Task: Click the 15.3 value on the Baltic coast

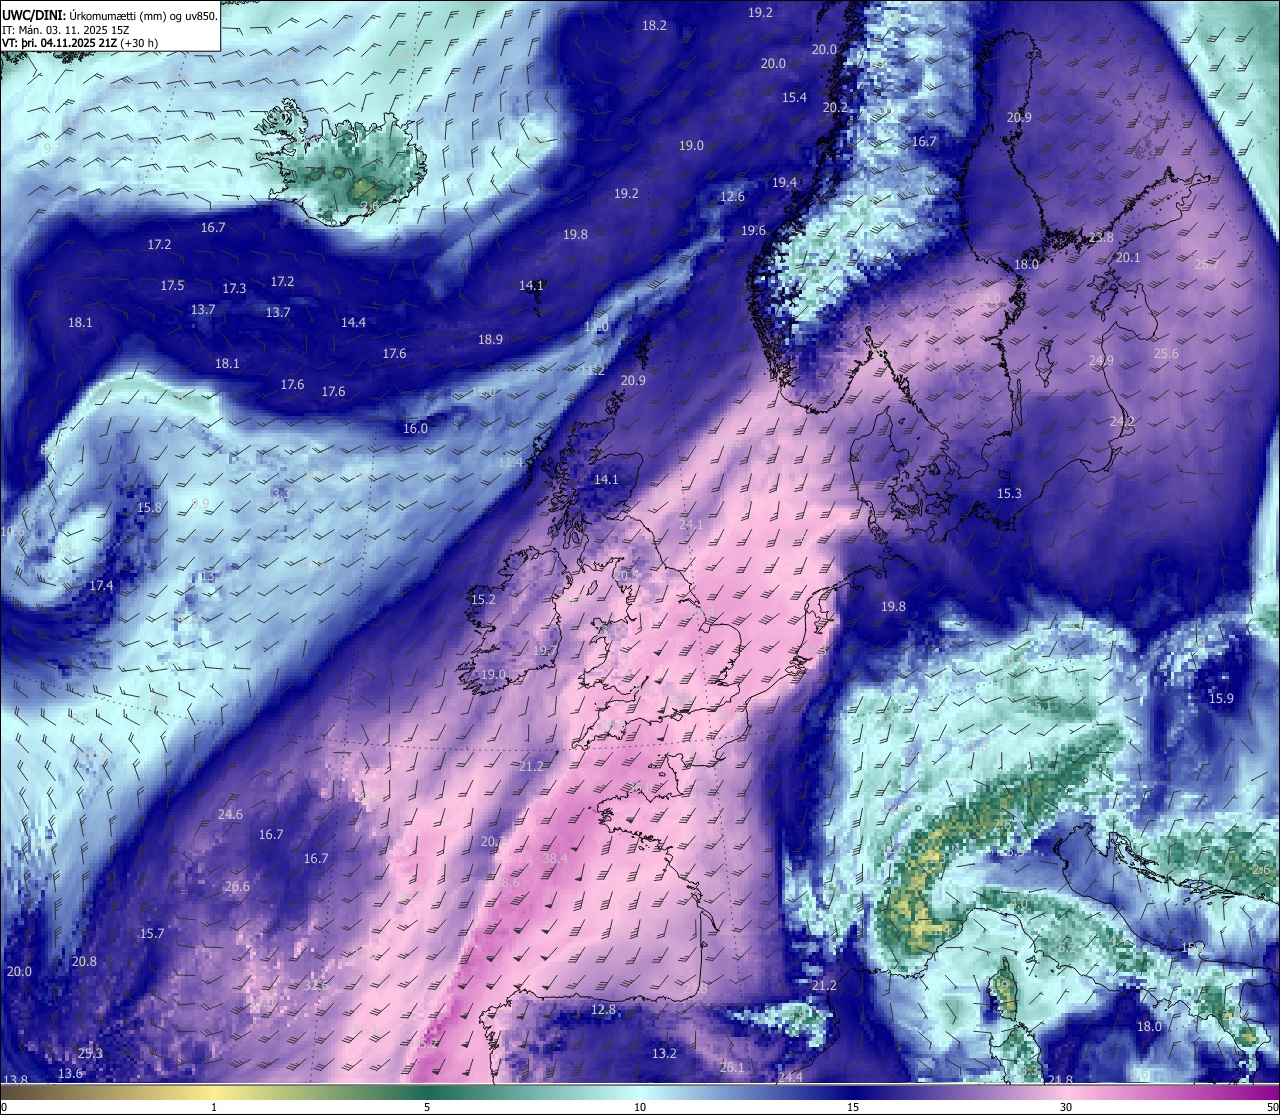Action: click(1009, 493)
